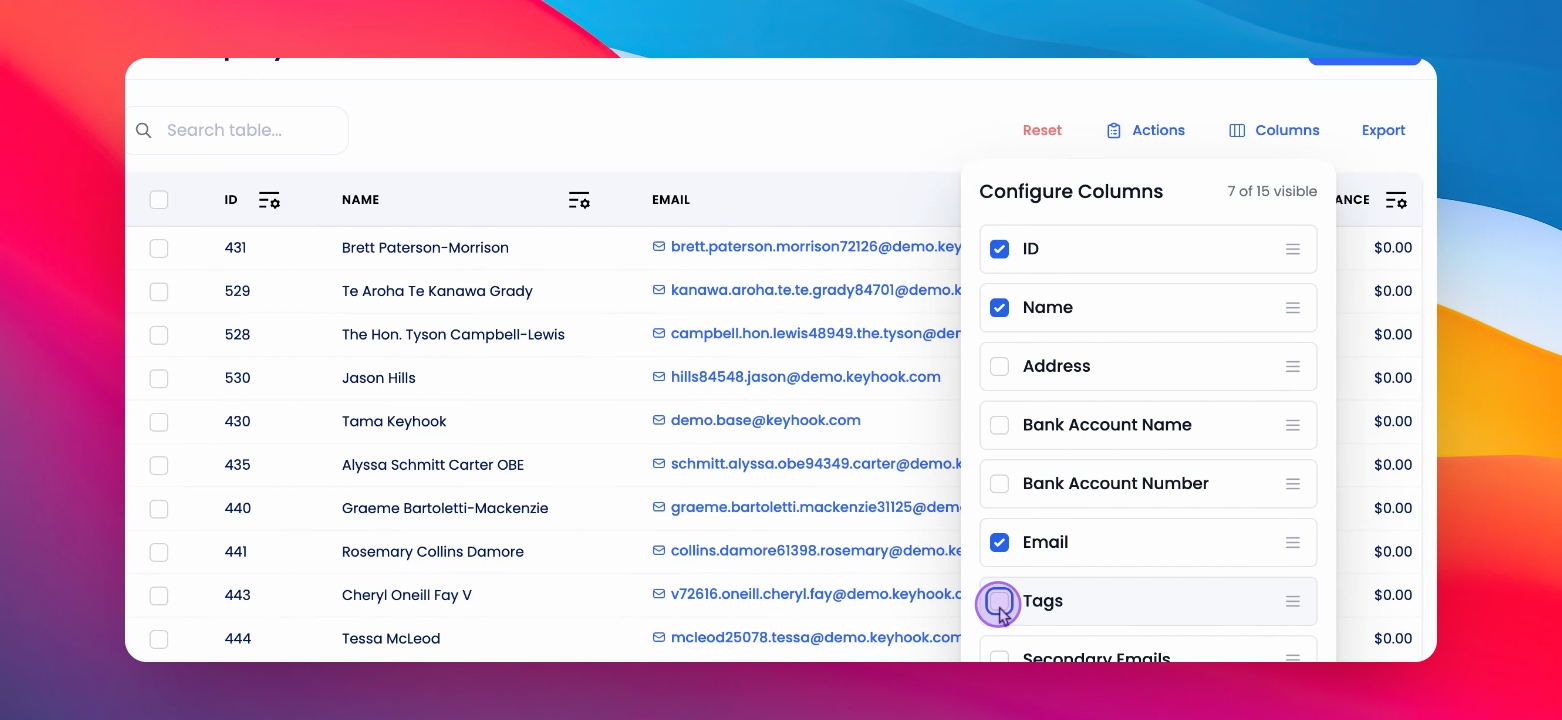The height and width of the screenshot is (720, 1562).
Task: Open email link hills84548.jason@demo.keyhook.com
Action: coord(806,377)
